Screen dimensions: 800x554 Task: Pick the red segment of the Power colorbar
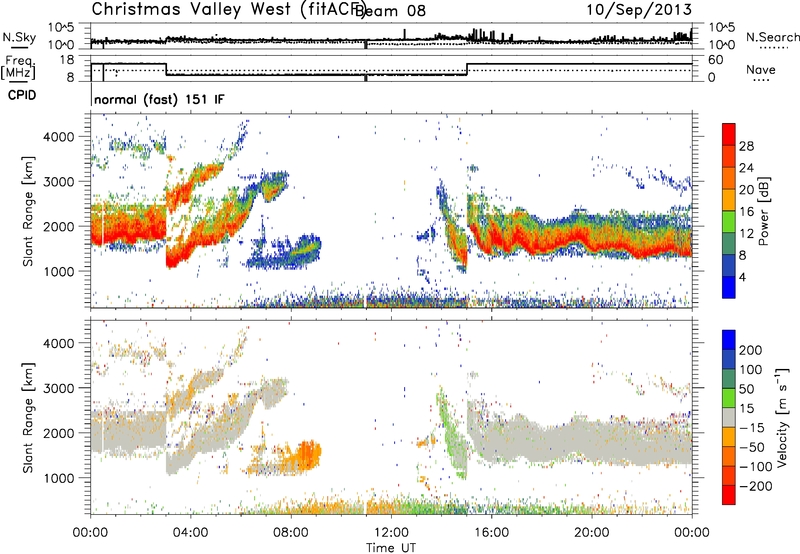pos(729,134)
